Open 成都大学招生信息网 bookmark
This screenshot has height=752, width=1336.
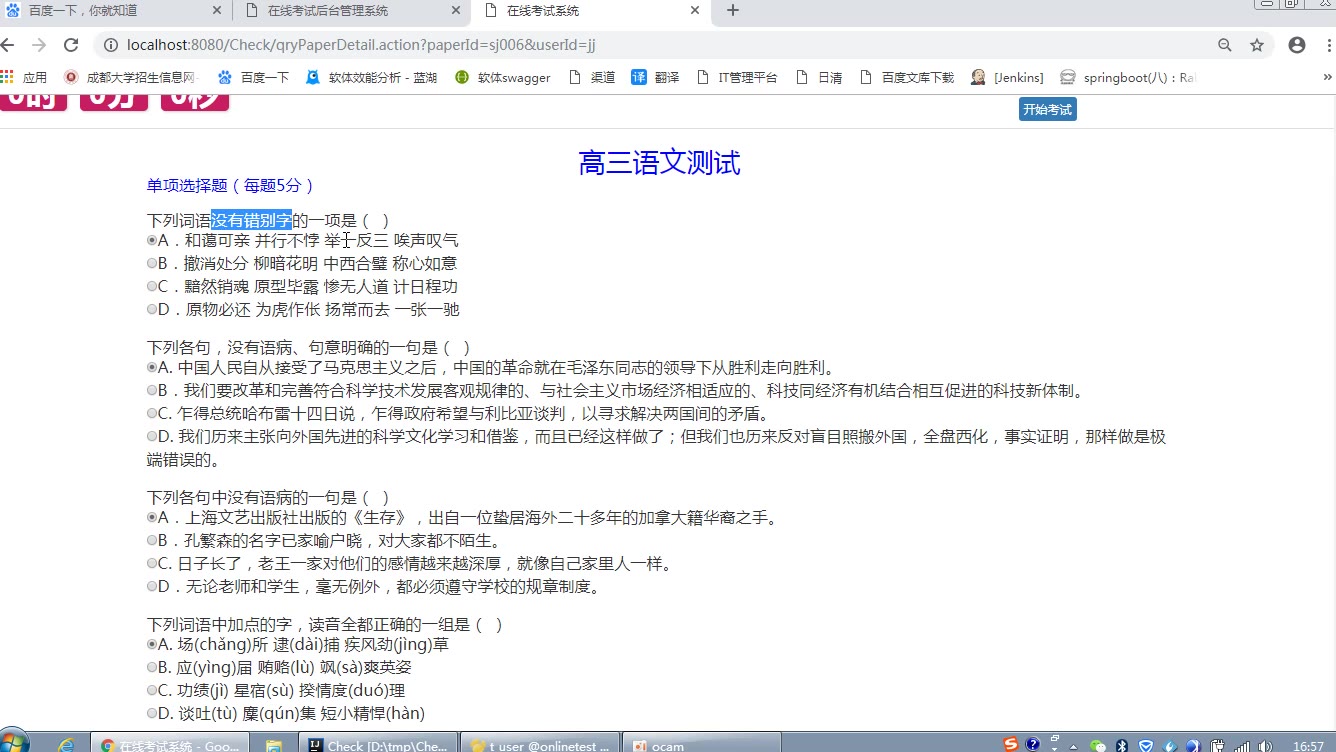pos(132,77)
